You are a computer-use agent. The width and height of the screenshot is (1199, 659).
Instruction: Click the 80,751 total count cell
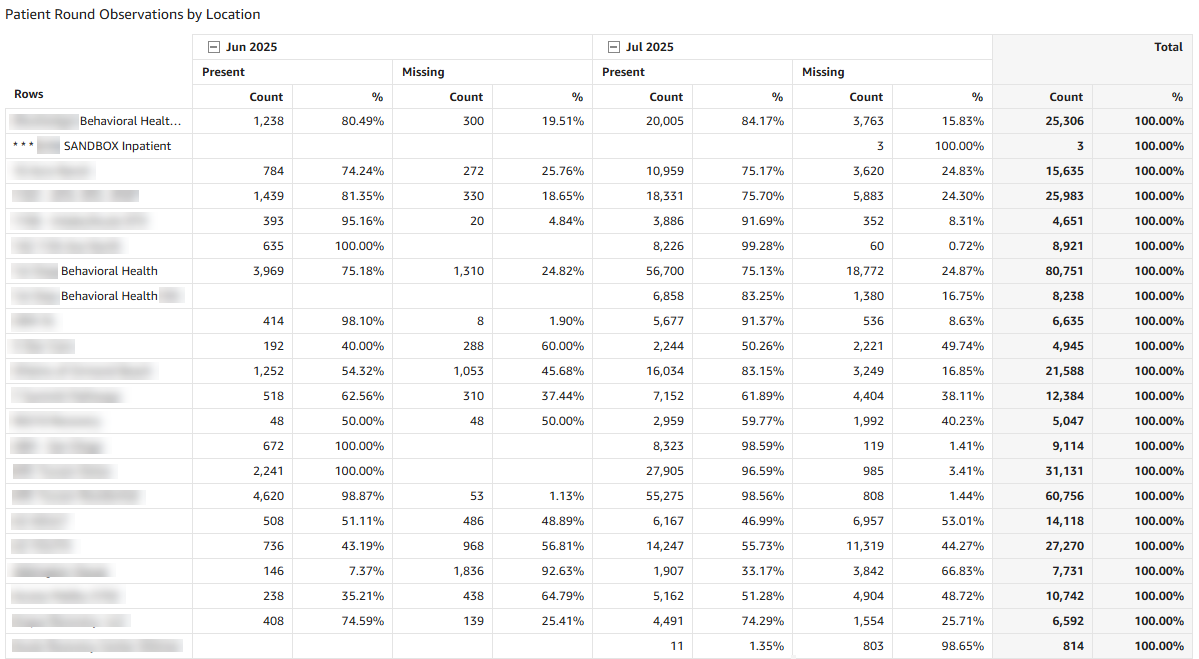point(1062,271)
